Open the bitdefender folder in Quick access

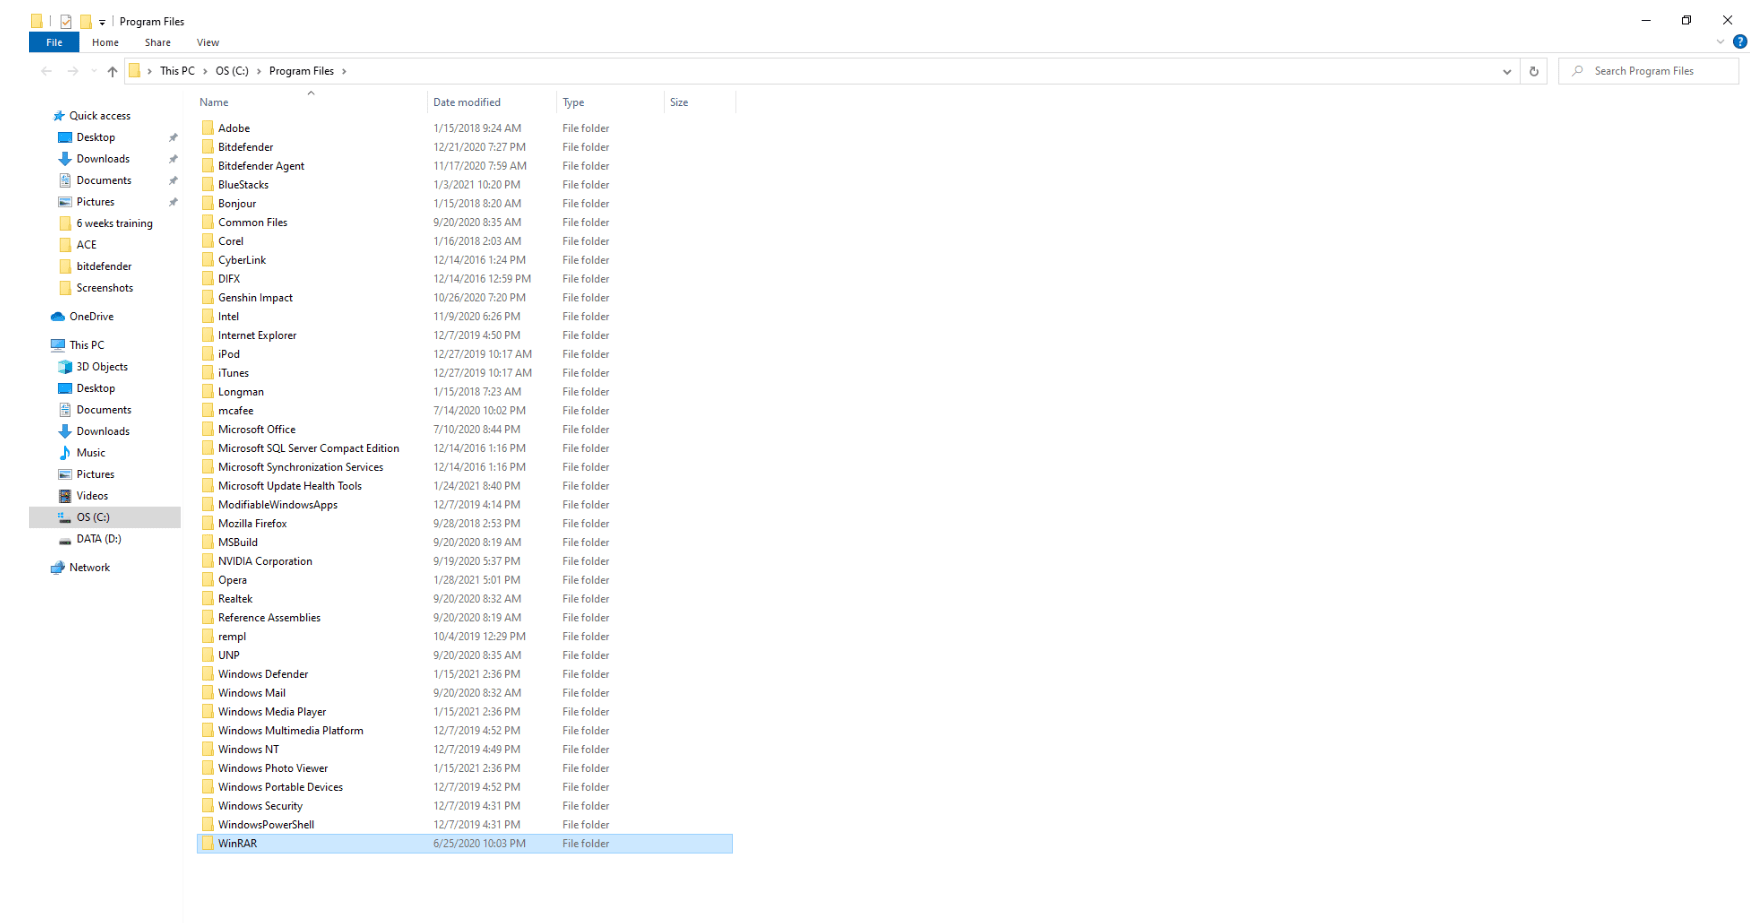[x=104, y=267]
